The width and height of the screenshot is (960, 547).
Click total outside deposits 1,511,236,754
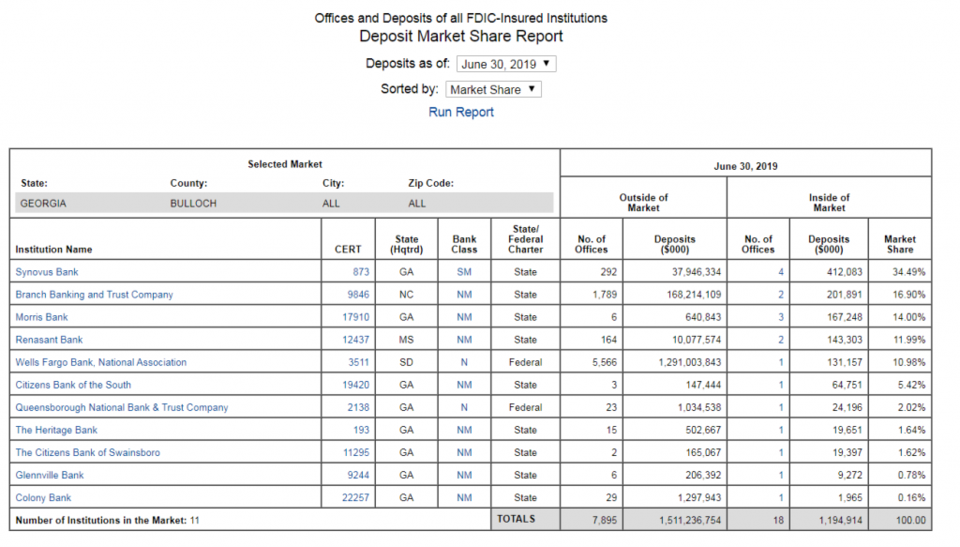[690, 521]
